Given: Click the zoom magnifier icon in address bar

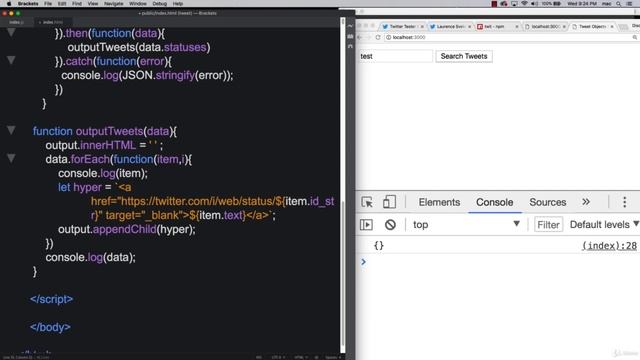Looking at the screenshot, I should point(635,37).
